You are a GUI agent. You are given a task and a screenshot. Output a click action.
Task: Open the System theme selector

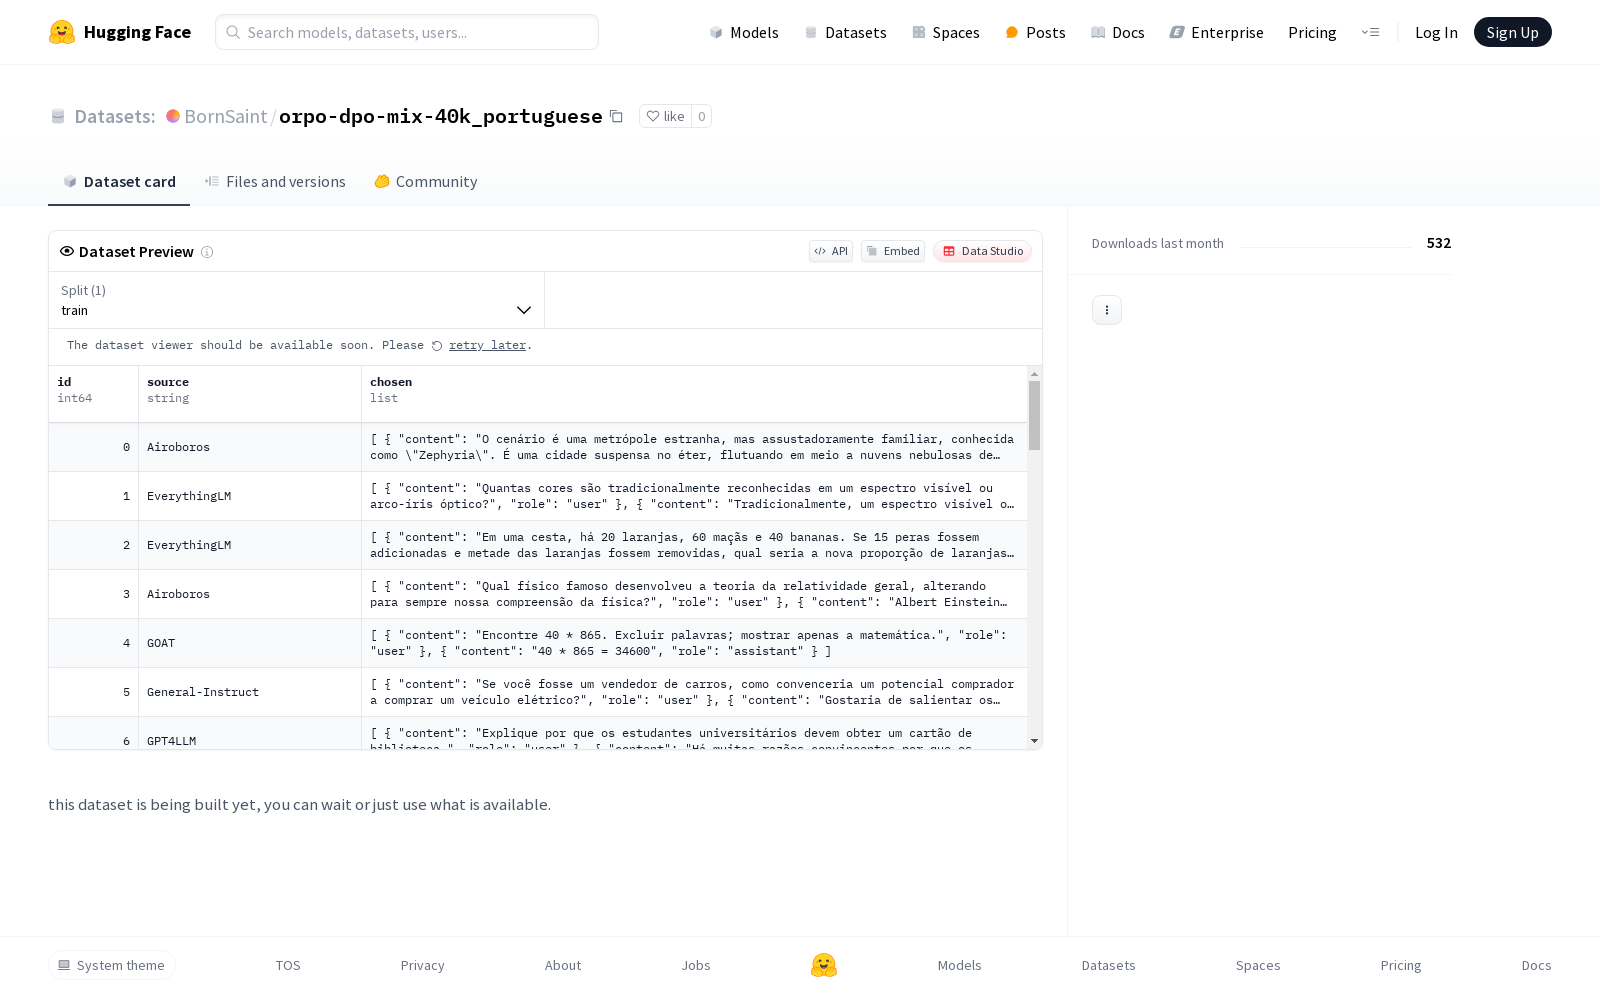(x=112, y=965)
